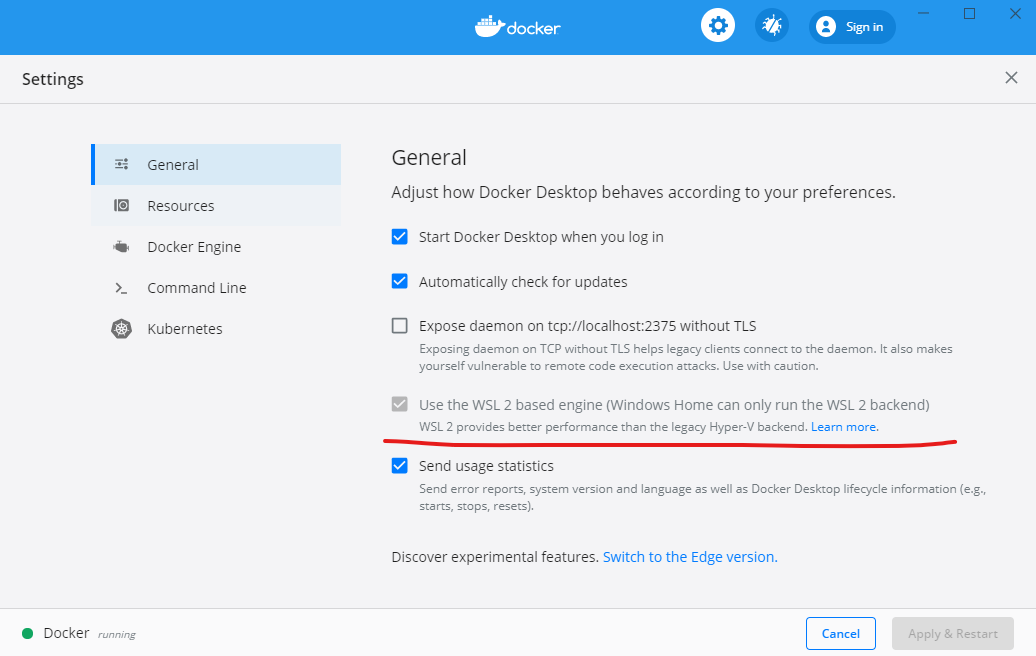This screenshot has width=1036, height=656.
Task: Click the 'Settings' title text
Action: (x=53, y=79)
